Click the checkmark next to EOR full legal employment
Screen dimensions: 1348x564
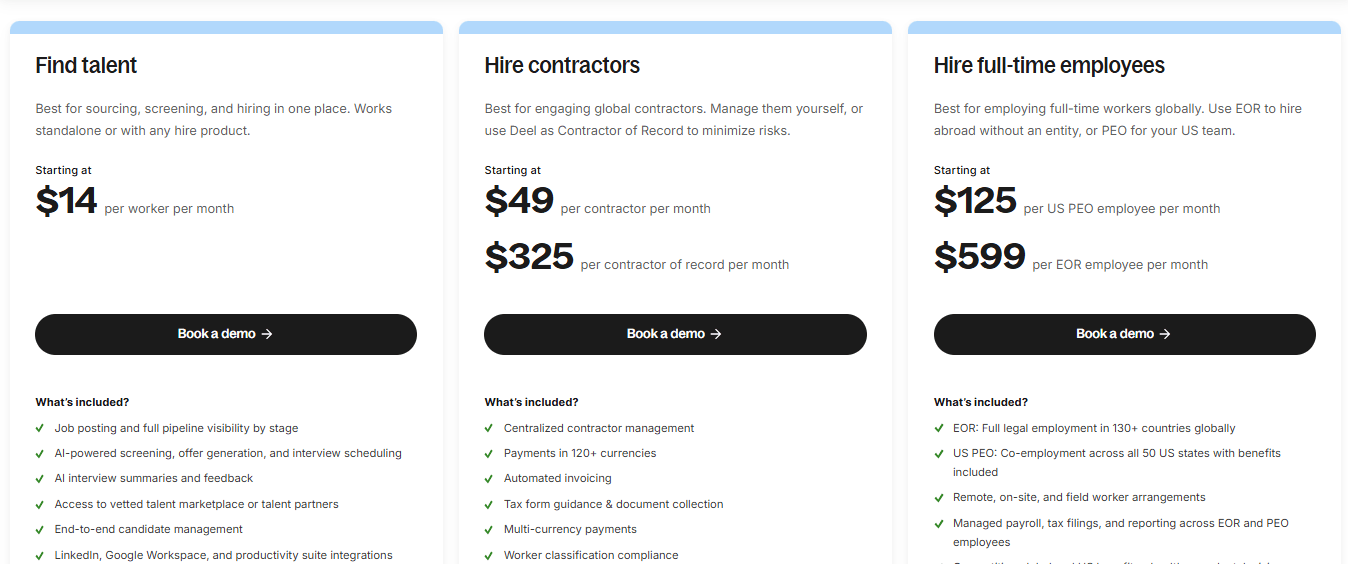(x=939, y=428)
